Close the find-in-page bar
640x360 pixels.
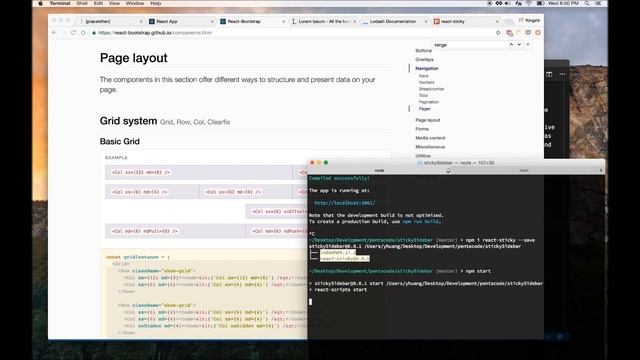pos(528,44)
